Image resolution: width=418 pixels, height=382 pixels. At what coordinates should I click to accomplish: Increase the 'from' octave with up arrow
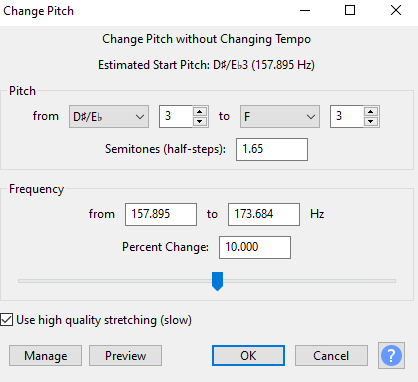click(200, 112)
